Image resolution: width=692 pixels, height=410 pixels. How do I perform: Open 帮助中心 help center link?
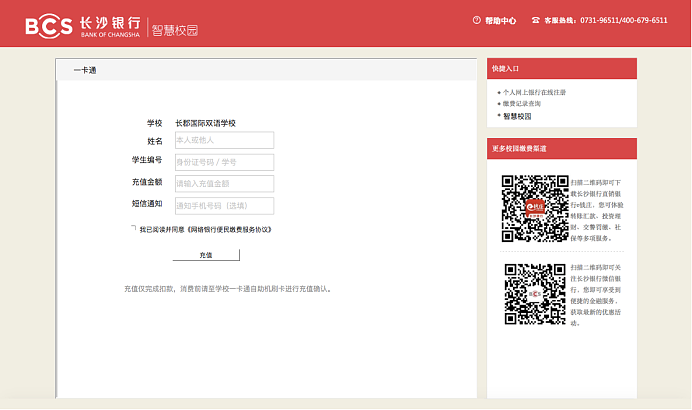click(x=500, y=20)
